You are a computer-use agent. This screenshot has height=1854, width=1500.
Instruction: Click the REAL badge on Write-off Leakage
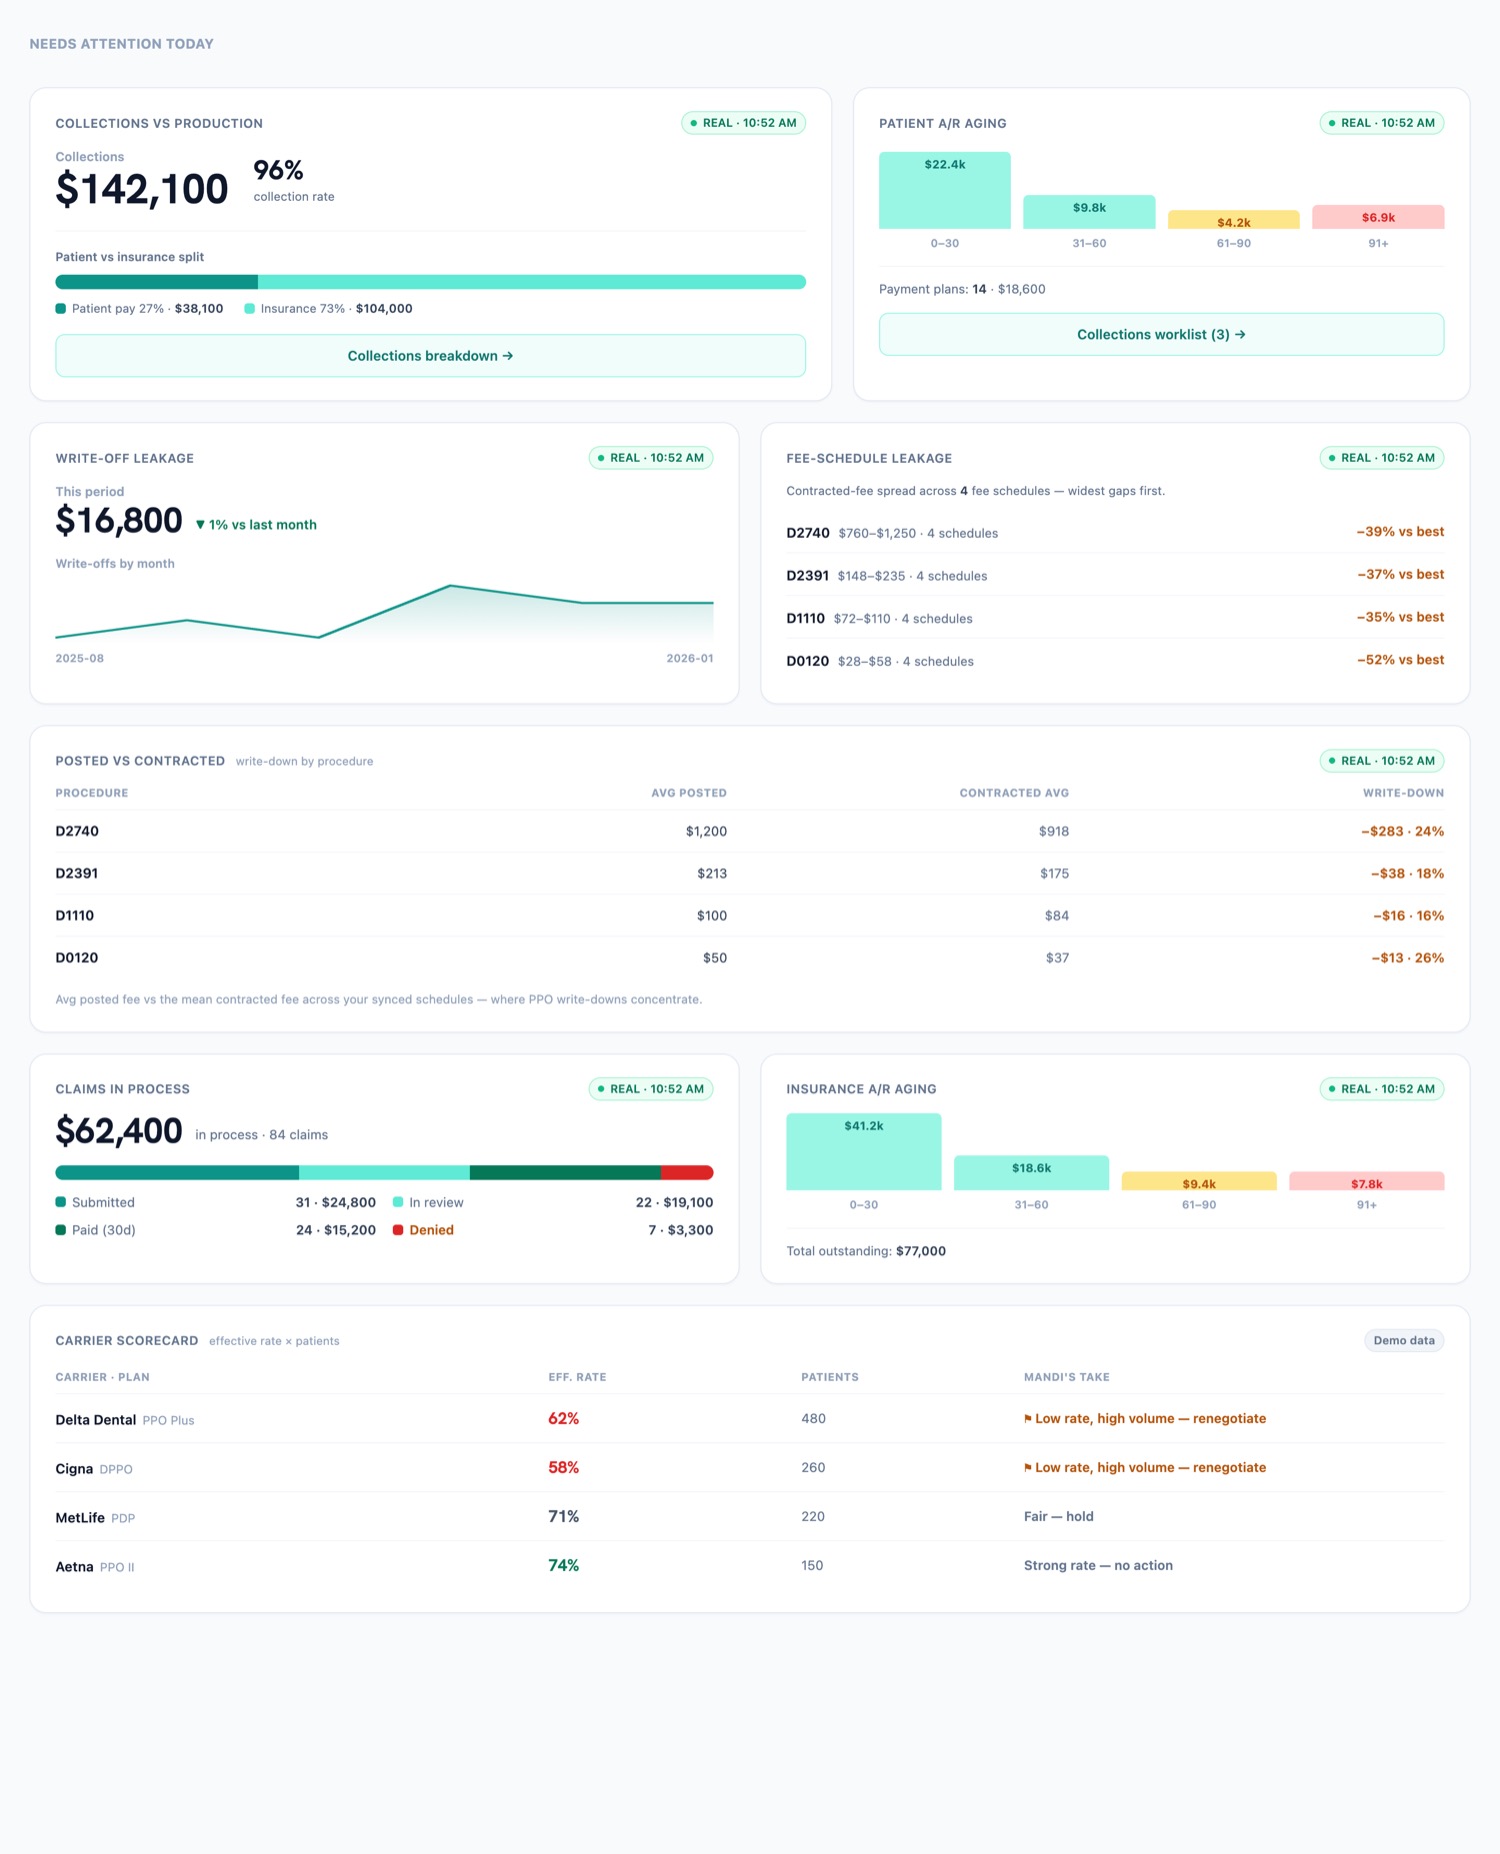click(651, 458)
